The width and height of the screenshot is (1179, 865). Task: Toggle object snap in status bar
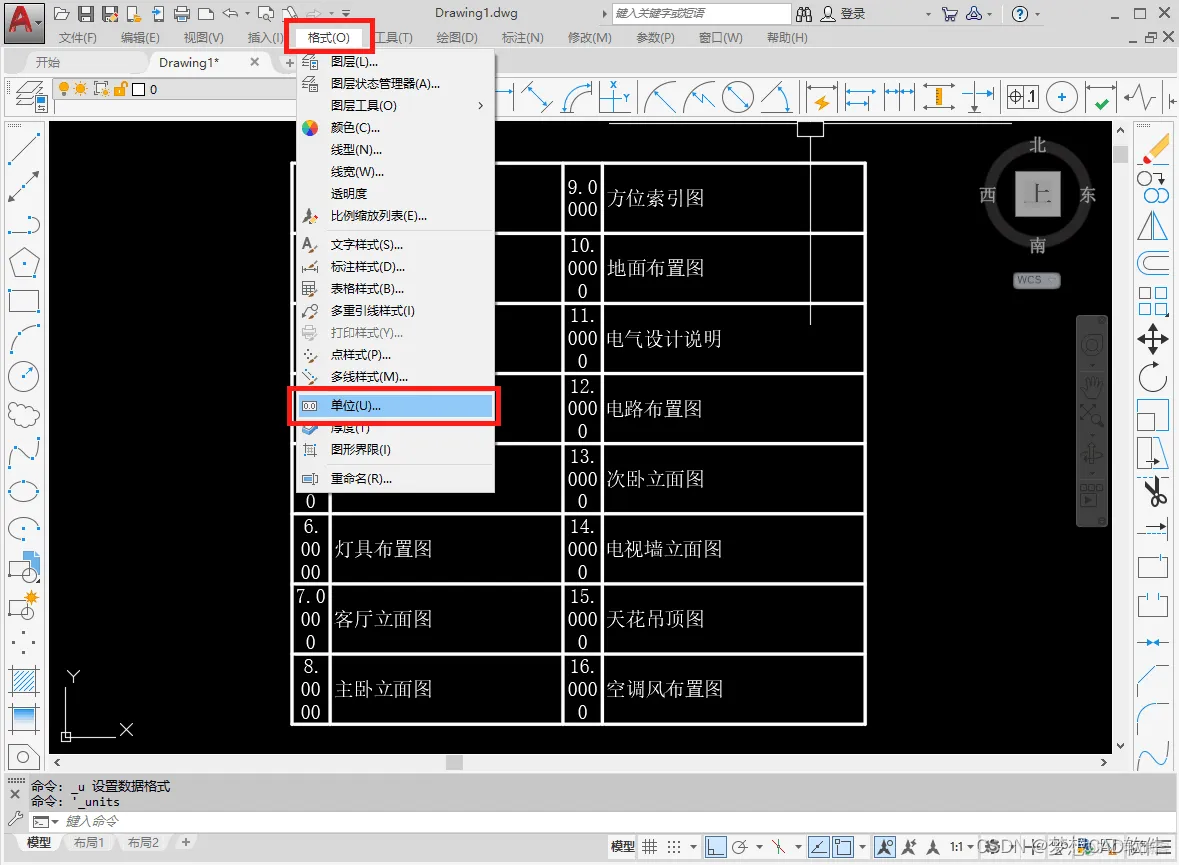click(844, 847)
